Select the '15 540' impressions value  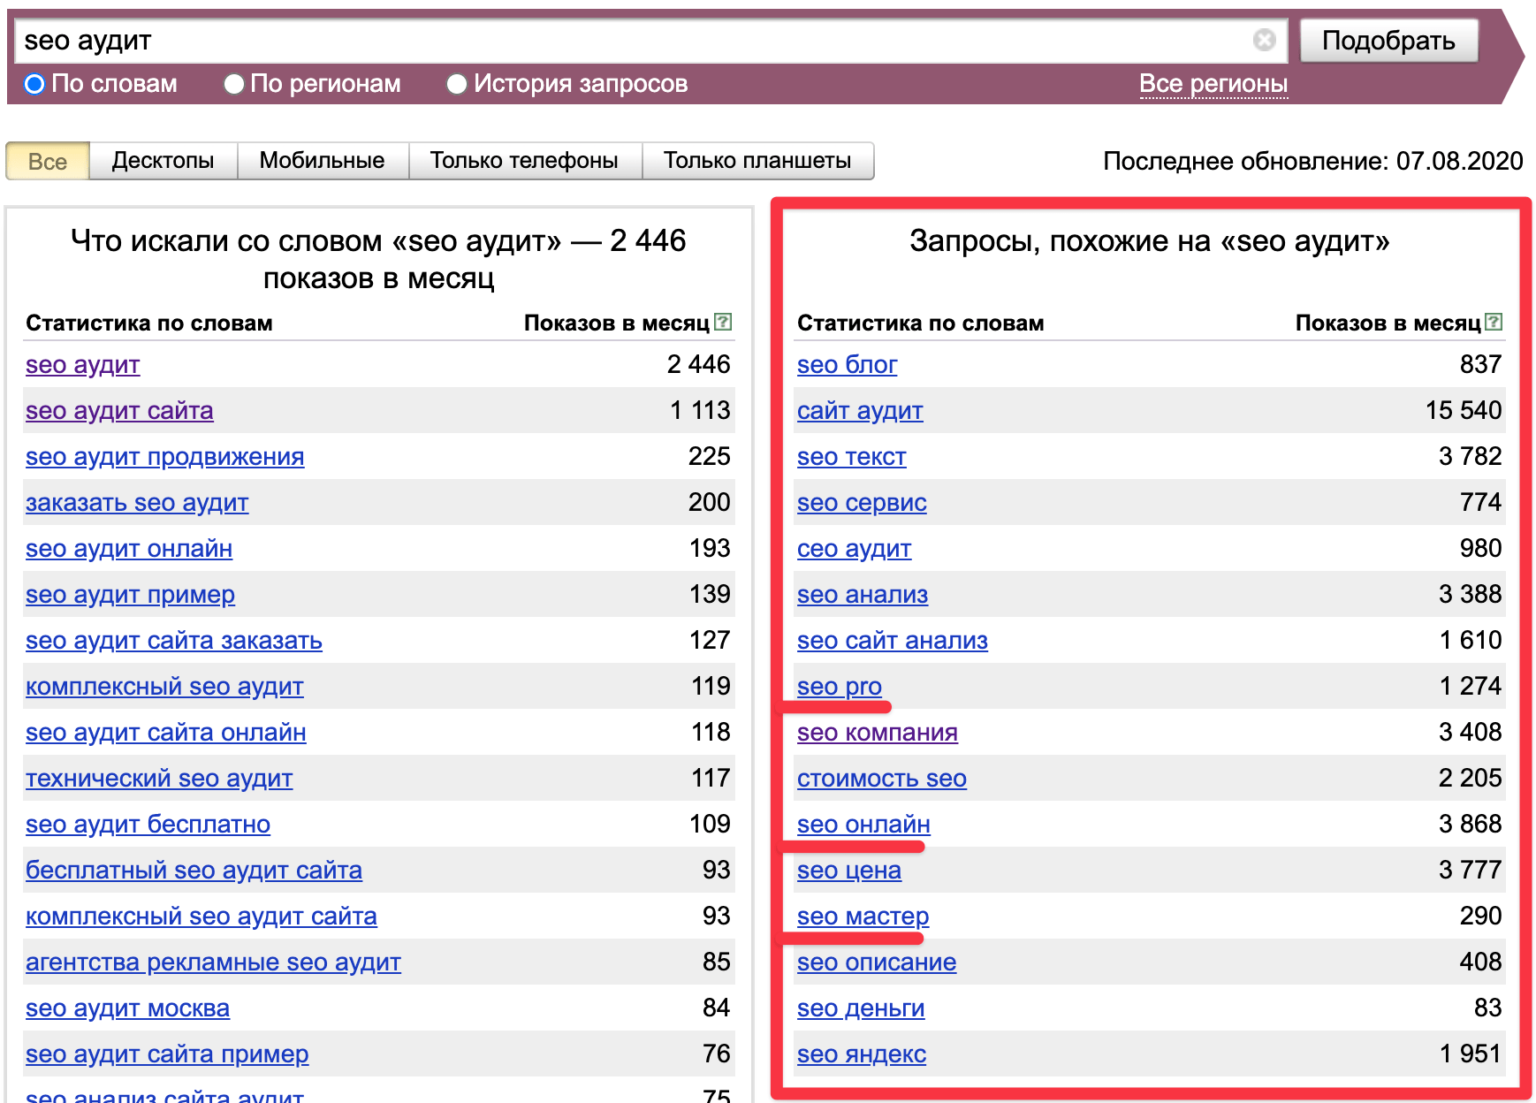(1463, 410)
